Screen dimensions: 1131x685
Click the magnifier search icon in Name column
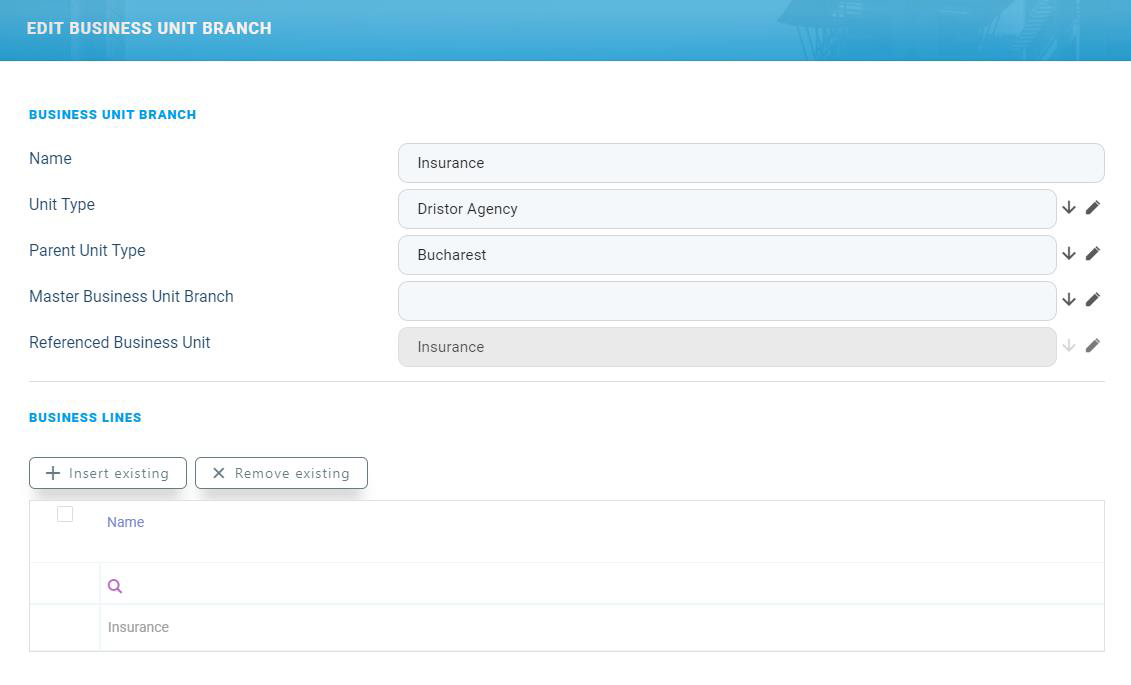[115, 587]
